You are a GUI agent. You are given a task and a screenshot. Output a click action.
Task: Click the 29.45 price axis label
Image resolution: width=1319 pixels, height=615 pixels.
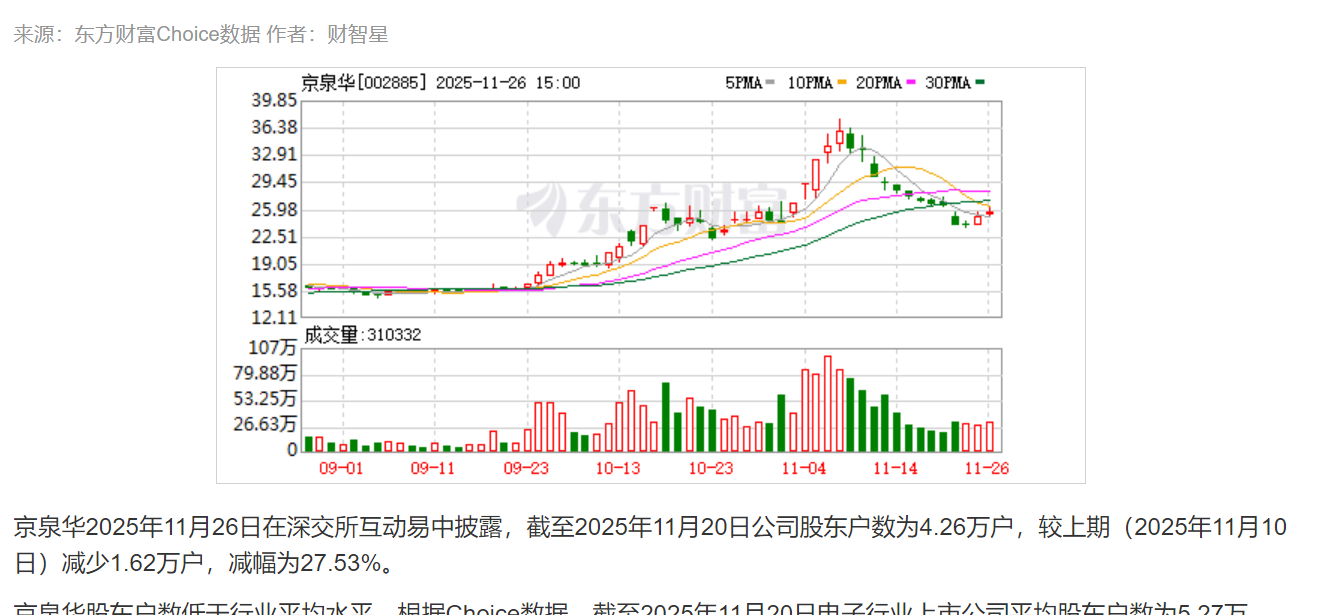[x=274, y=181]
